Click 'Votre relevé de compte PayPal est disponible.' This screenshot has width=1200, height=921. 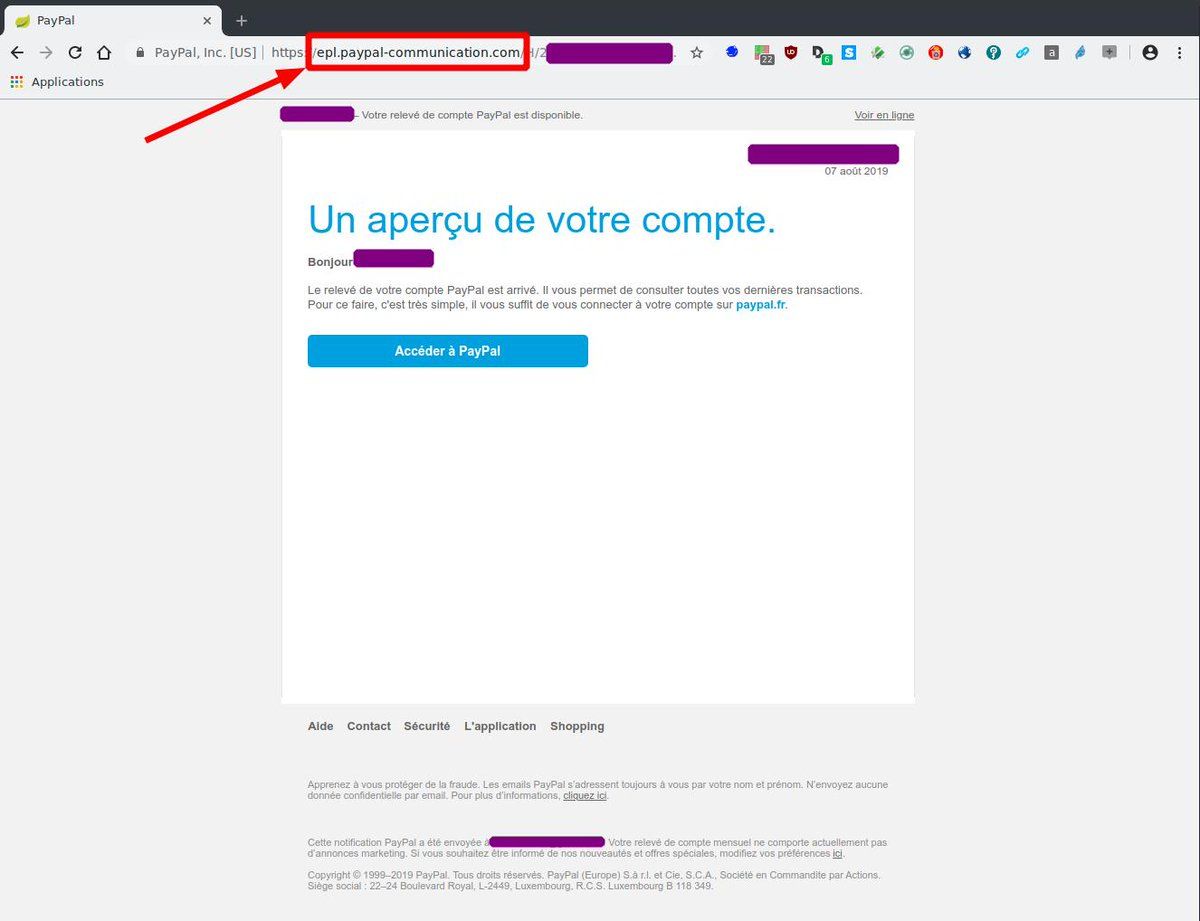point(472,115)
